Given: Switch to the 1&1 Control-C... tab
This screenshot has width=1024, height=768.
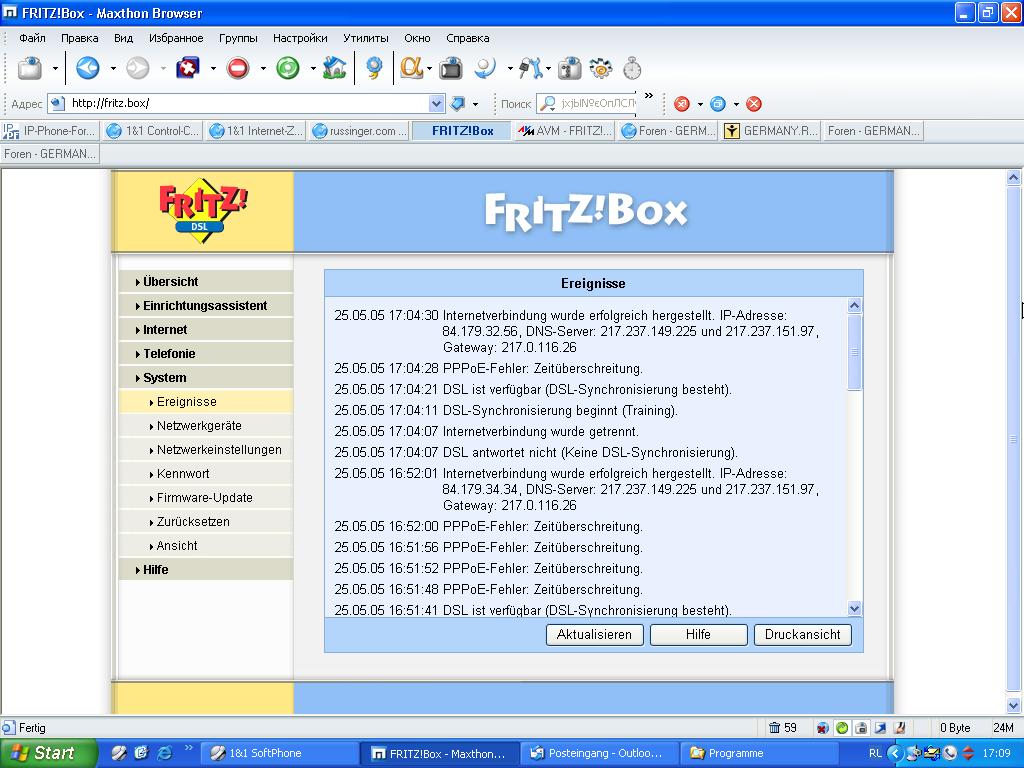Looking at the screenshot, I should tap(153, 131).
